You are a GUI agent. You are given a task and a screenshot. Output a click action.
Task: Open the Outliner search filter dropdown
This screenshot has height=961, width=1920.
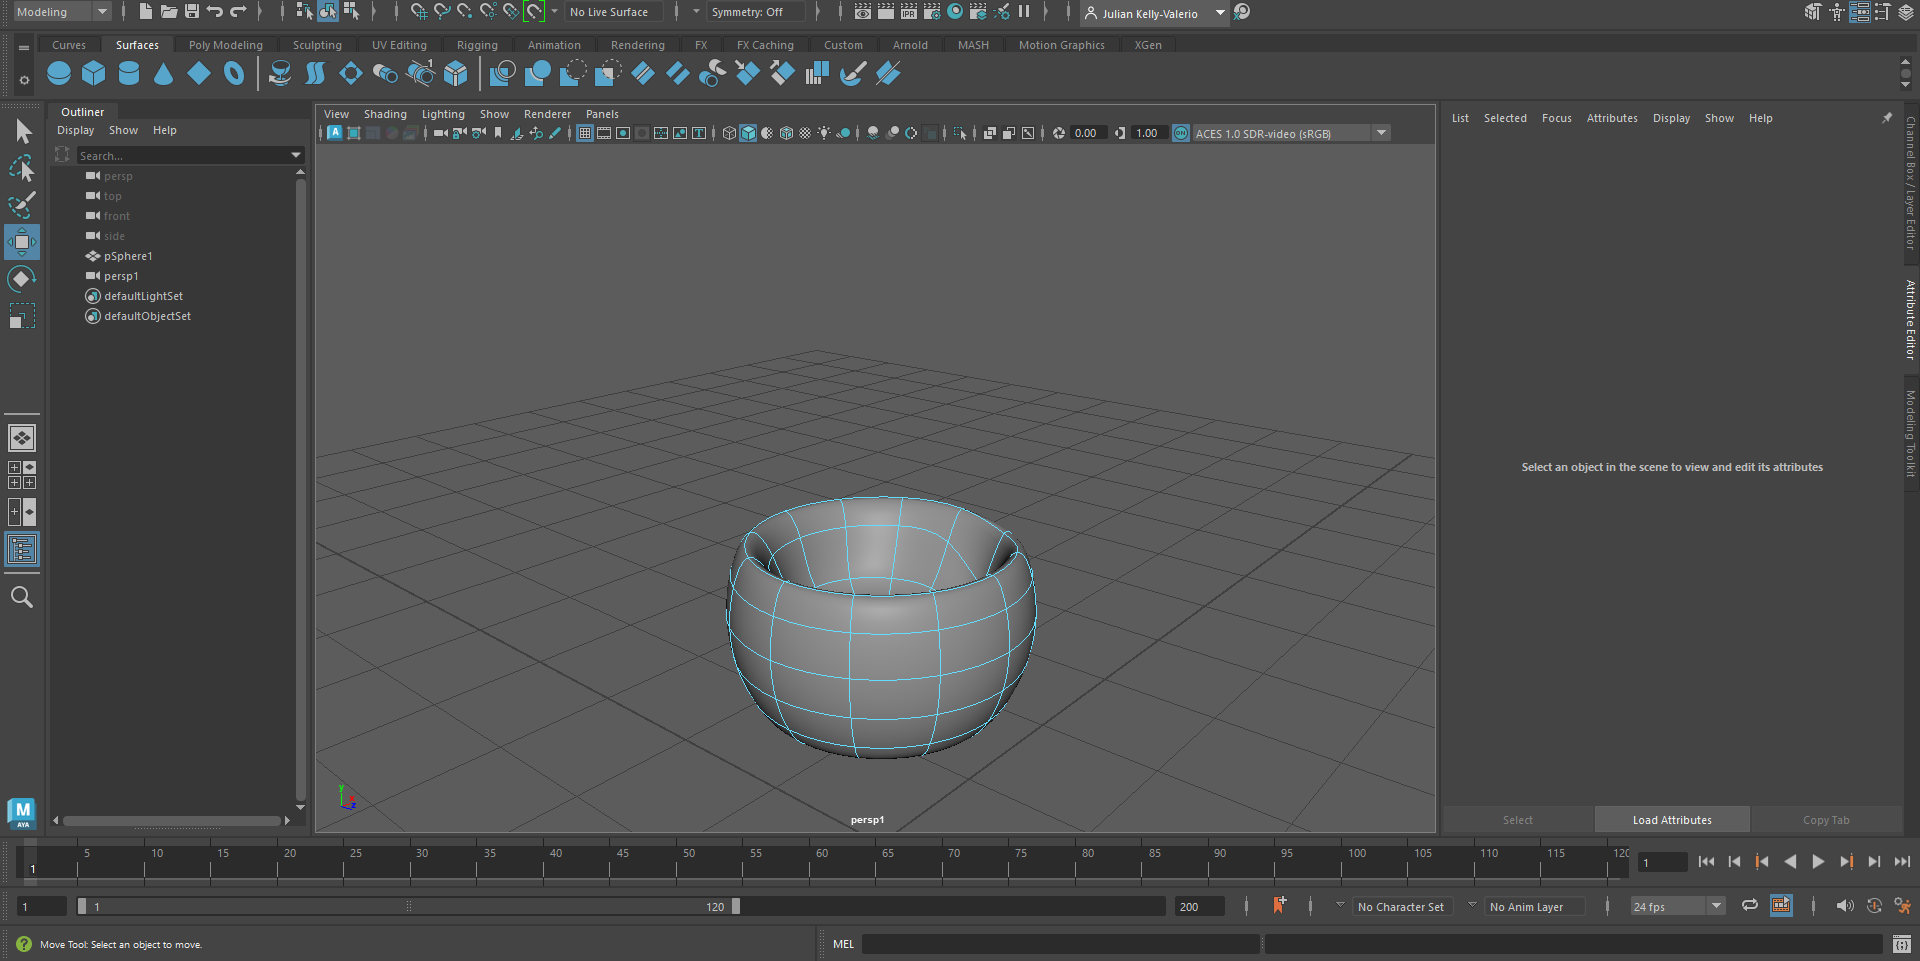(296, 155)
